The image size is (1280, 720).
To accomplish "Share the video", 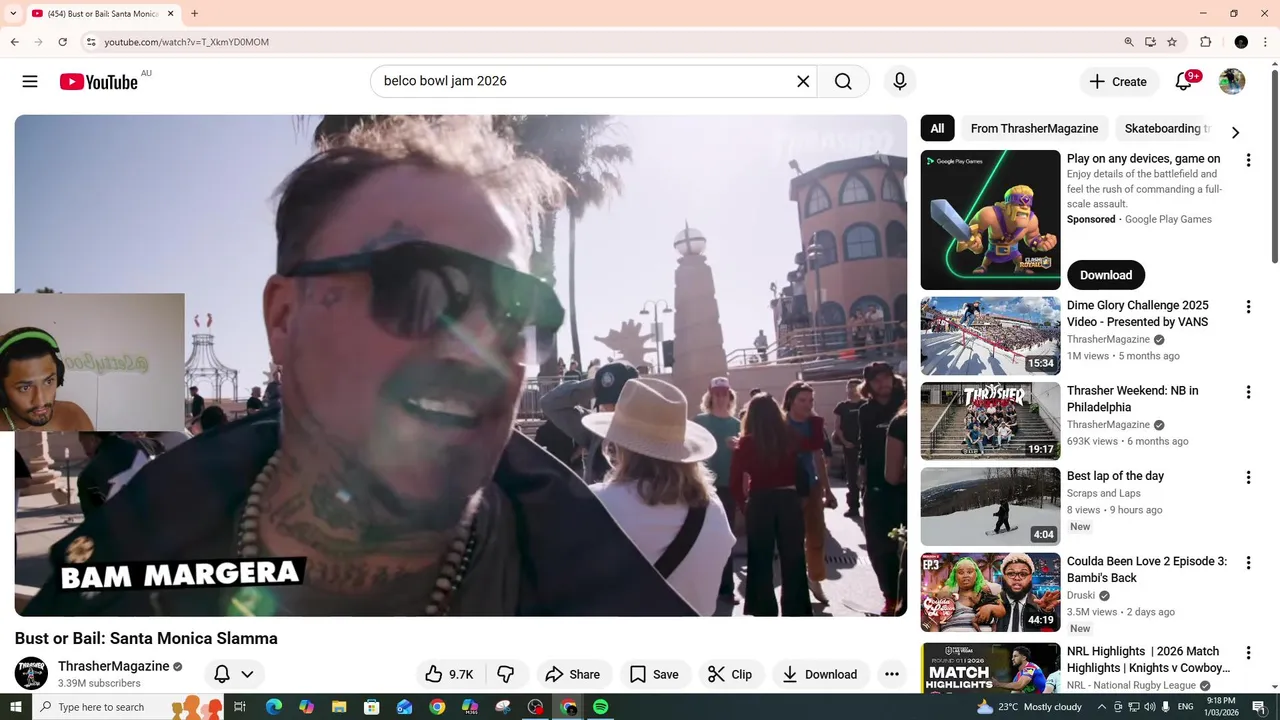I will point(573,674).
